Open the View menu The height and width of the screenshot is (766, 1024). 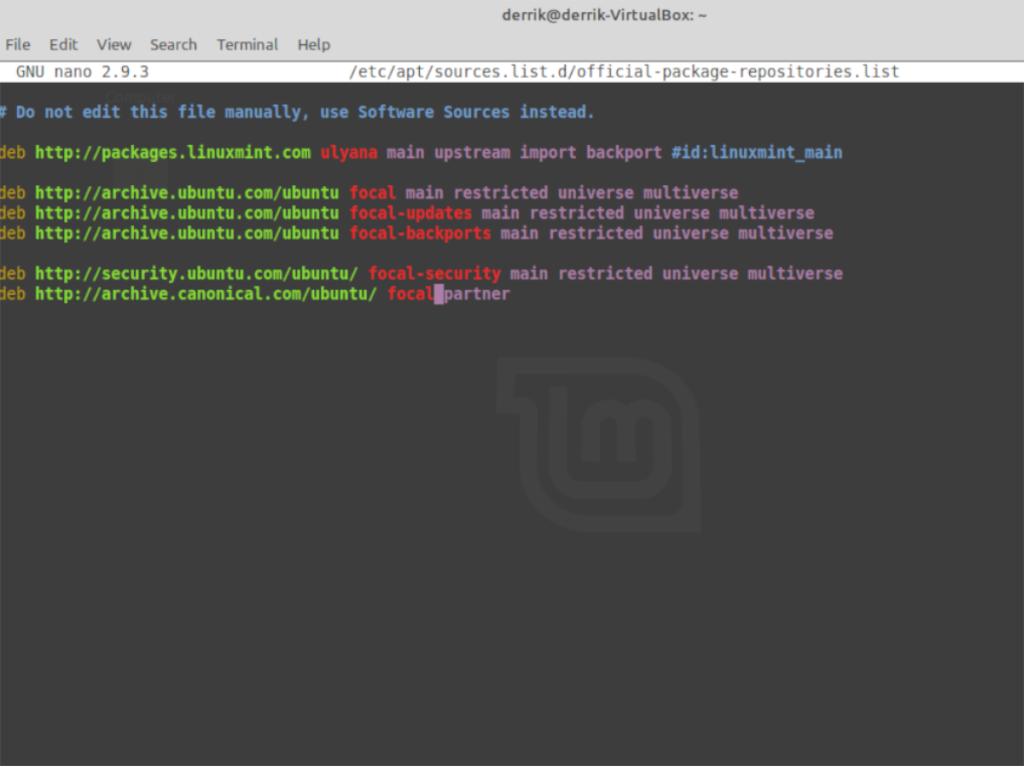(113, 44)
